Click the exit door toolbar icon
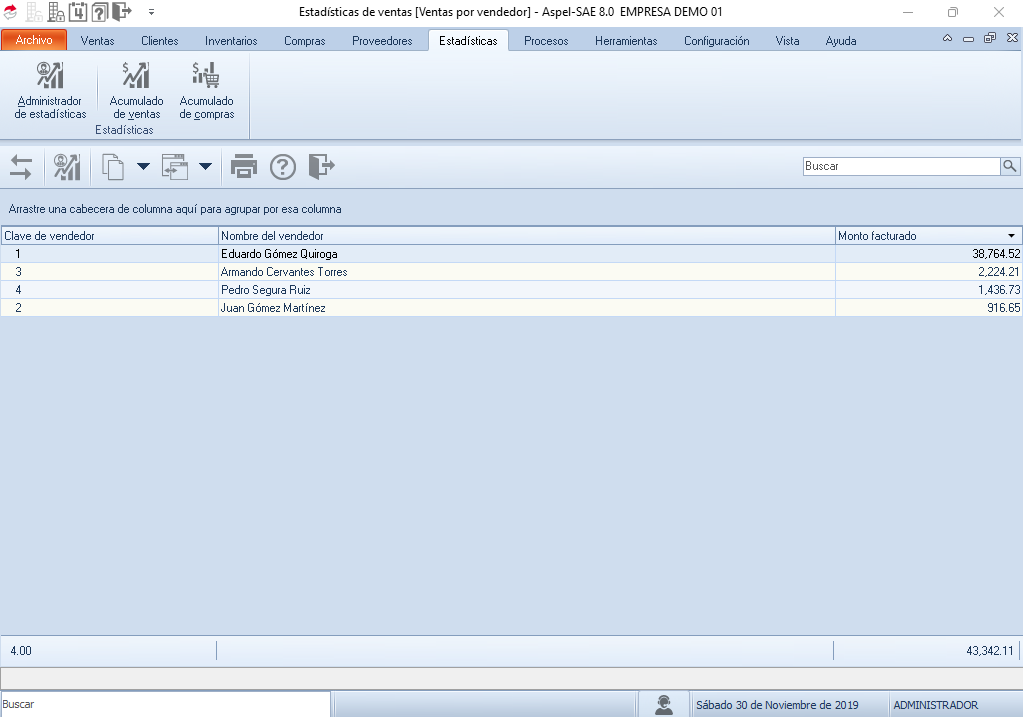Screen dimensions: 1023x717 pos(321,167)
